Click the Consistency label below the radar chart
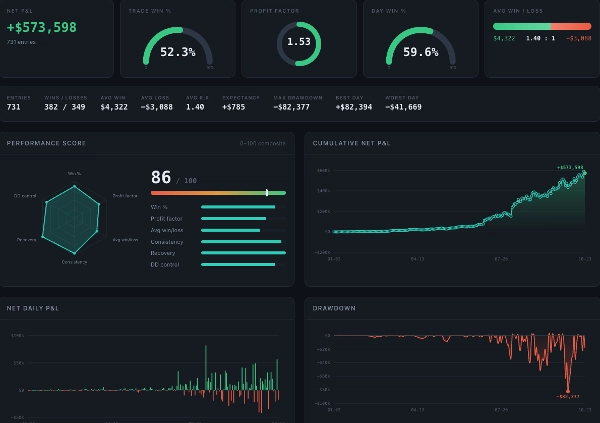This screenshot has width=600, height=423. click(x=74, y=262)
